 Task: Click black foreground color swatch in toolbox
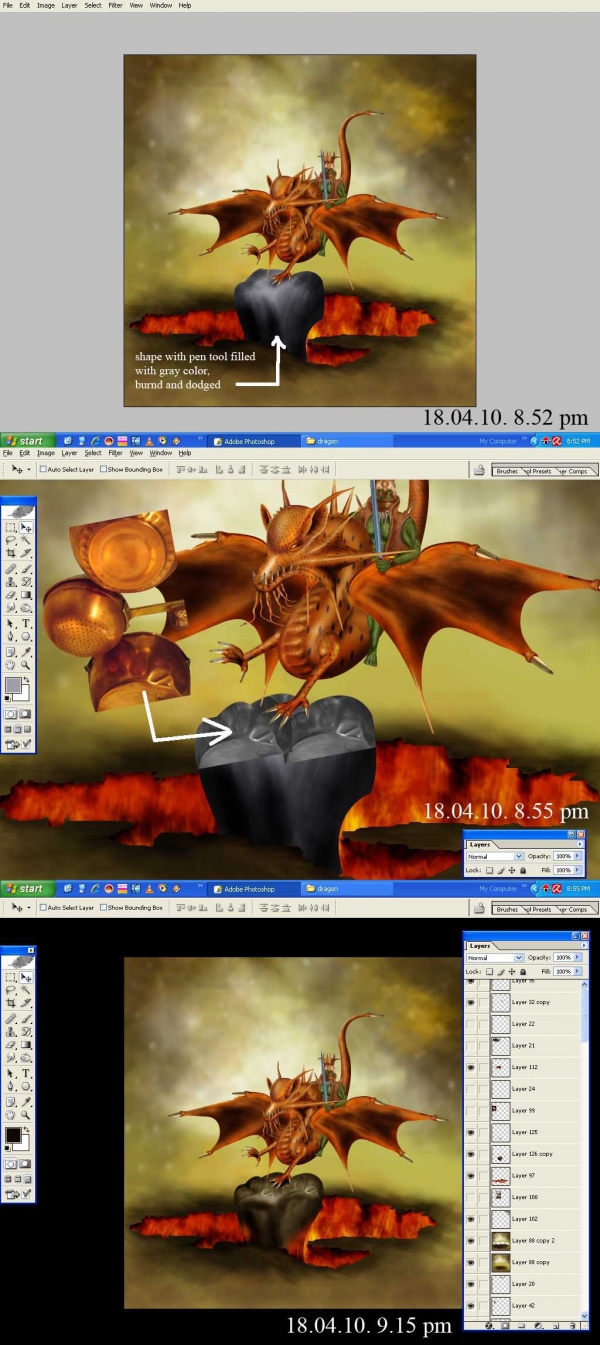(x=13, y=1135)
